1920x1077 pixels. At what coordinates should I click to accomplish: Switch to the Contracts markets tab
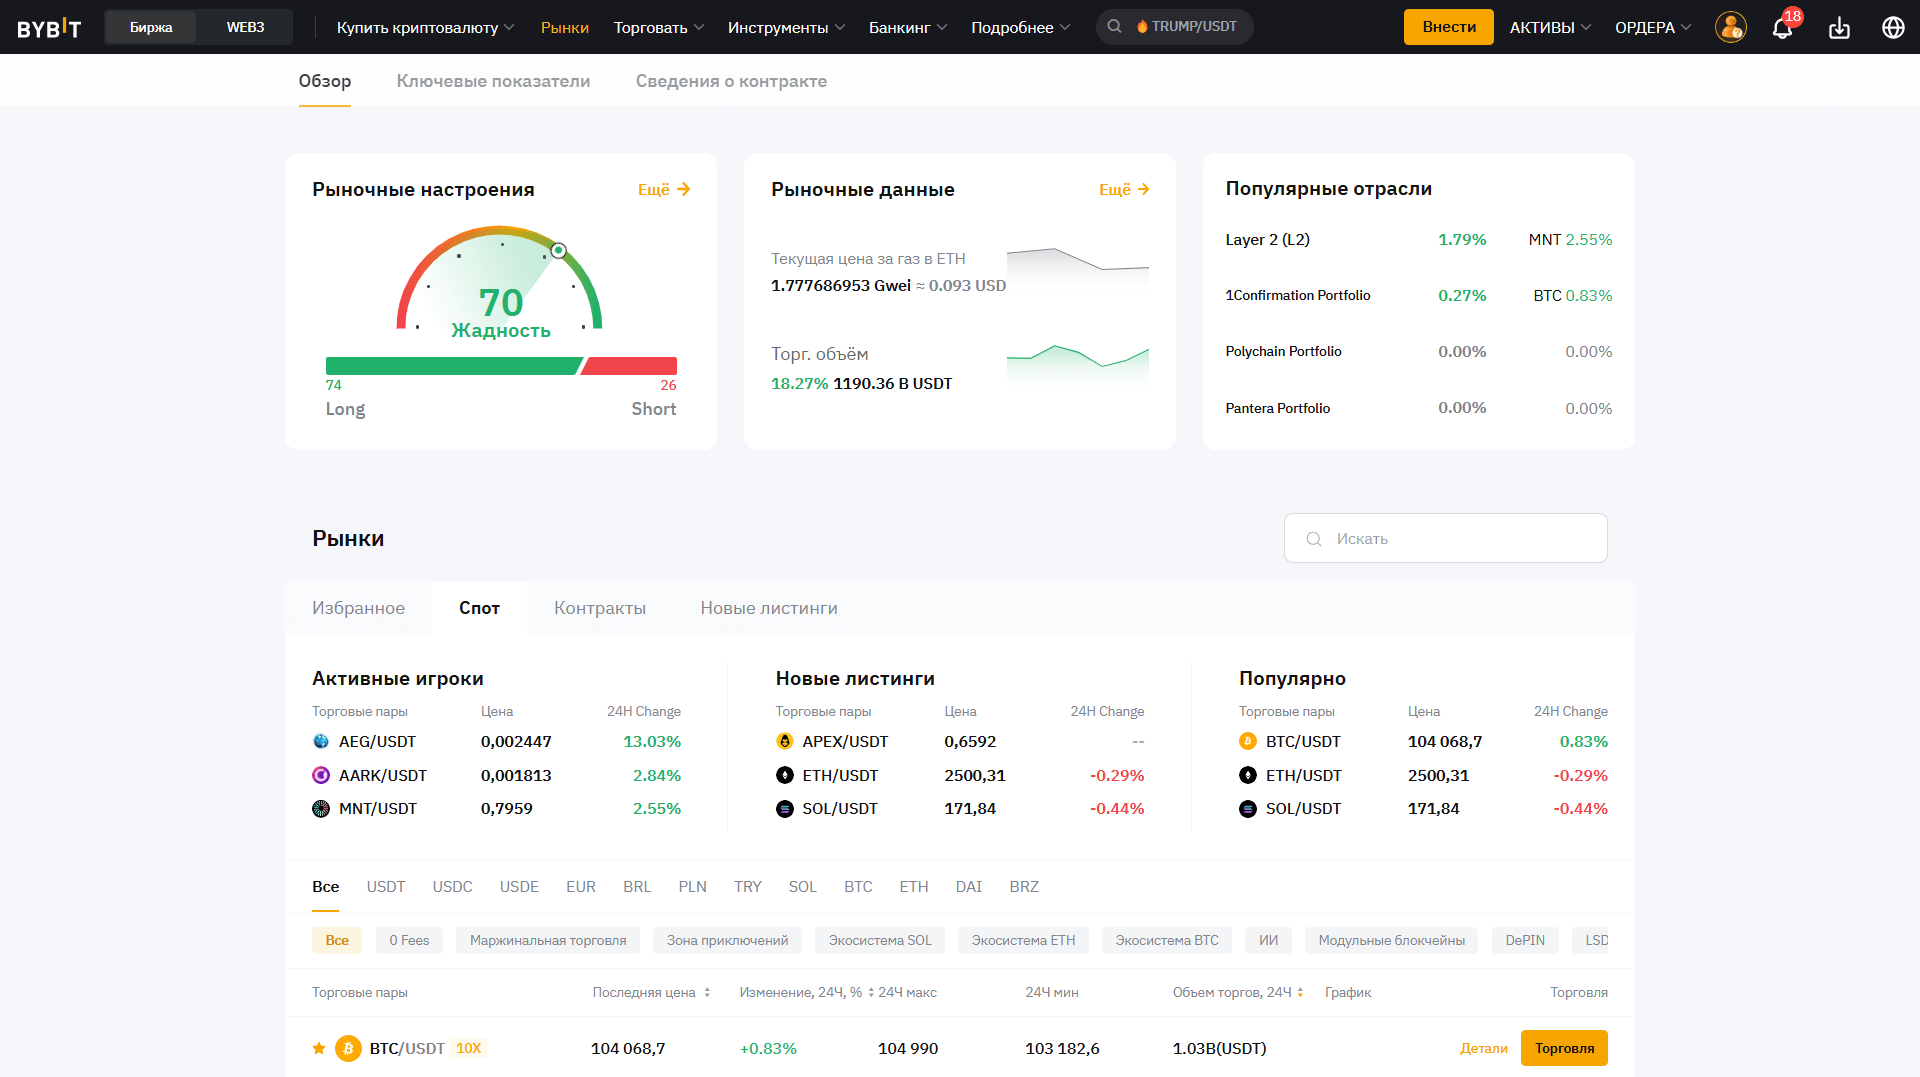click(x=600, y=608)
